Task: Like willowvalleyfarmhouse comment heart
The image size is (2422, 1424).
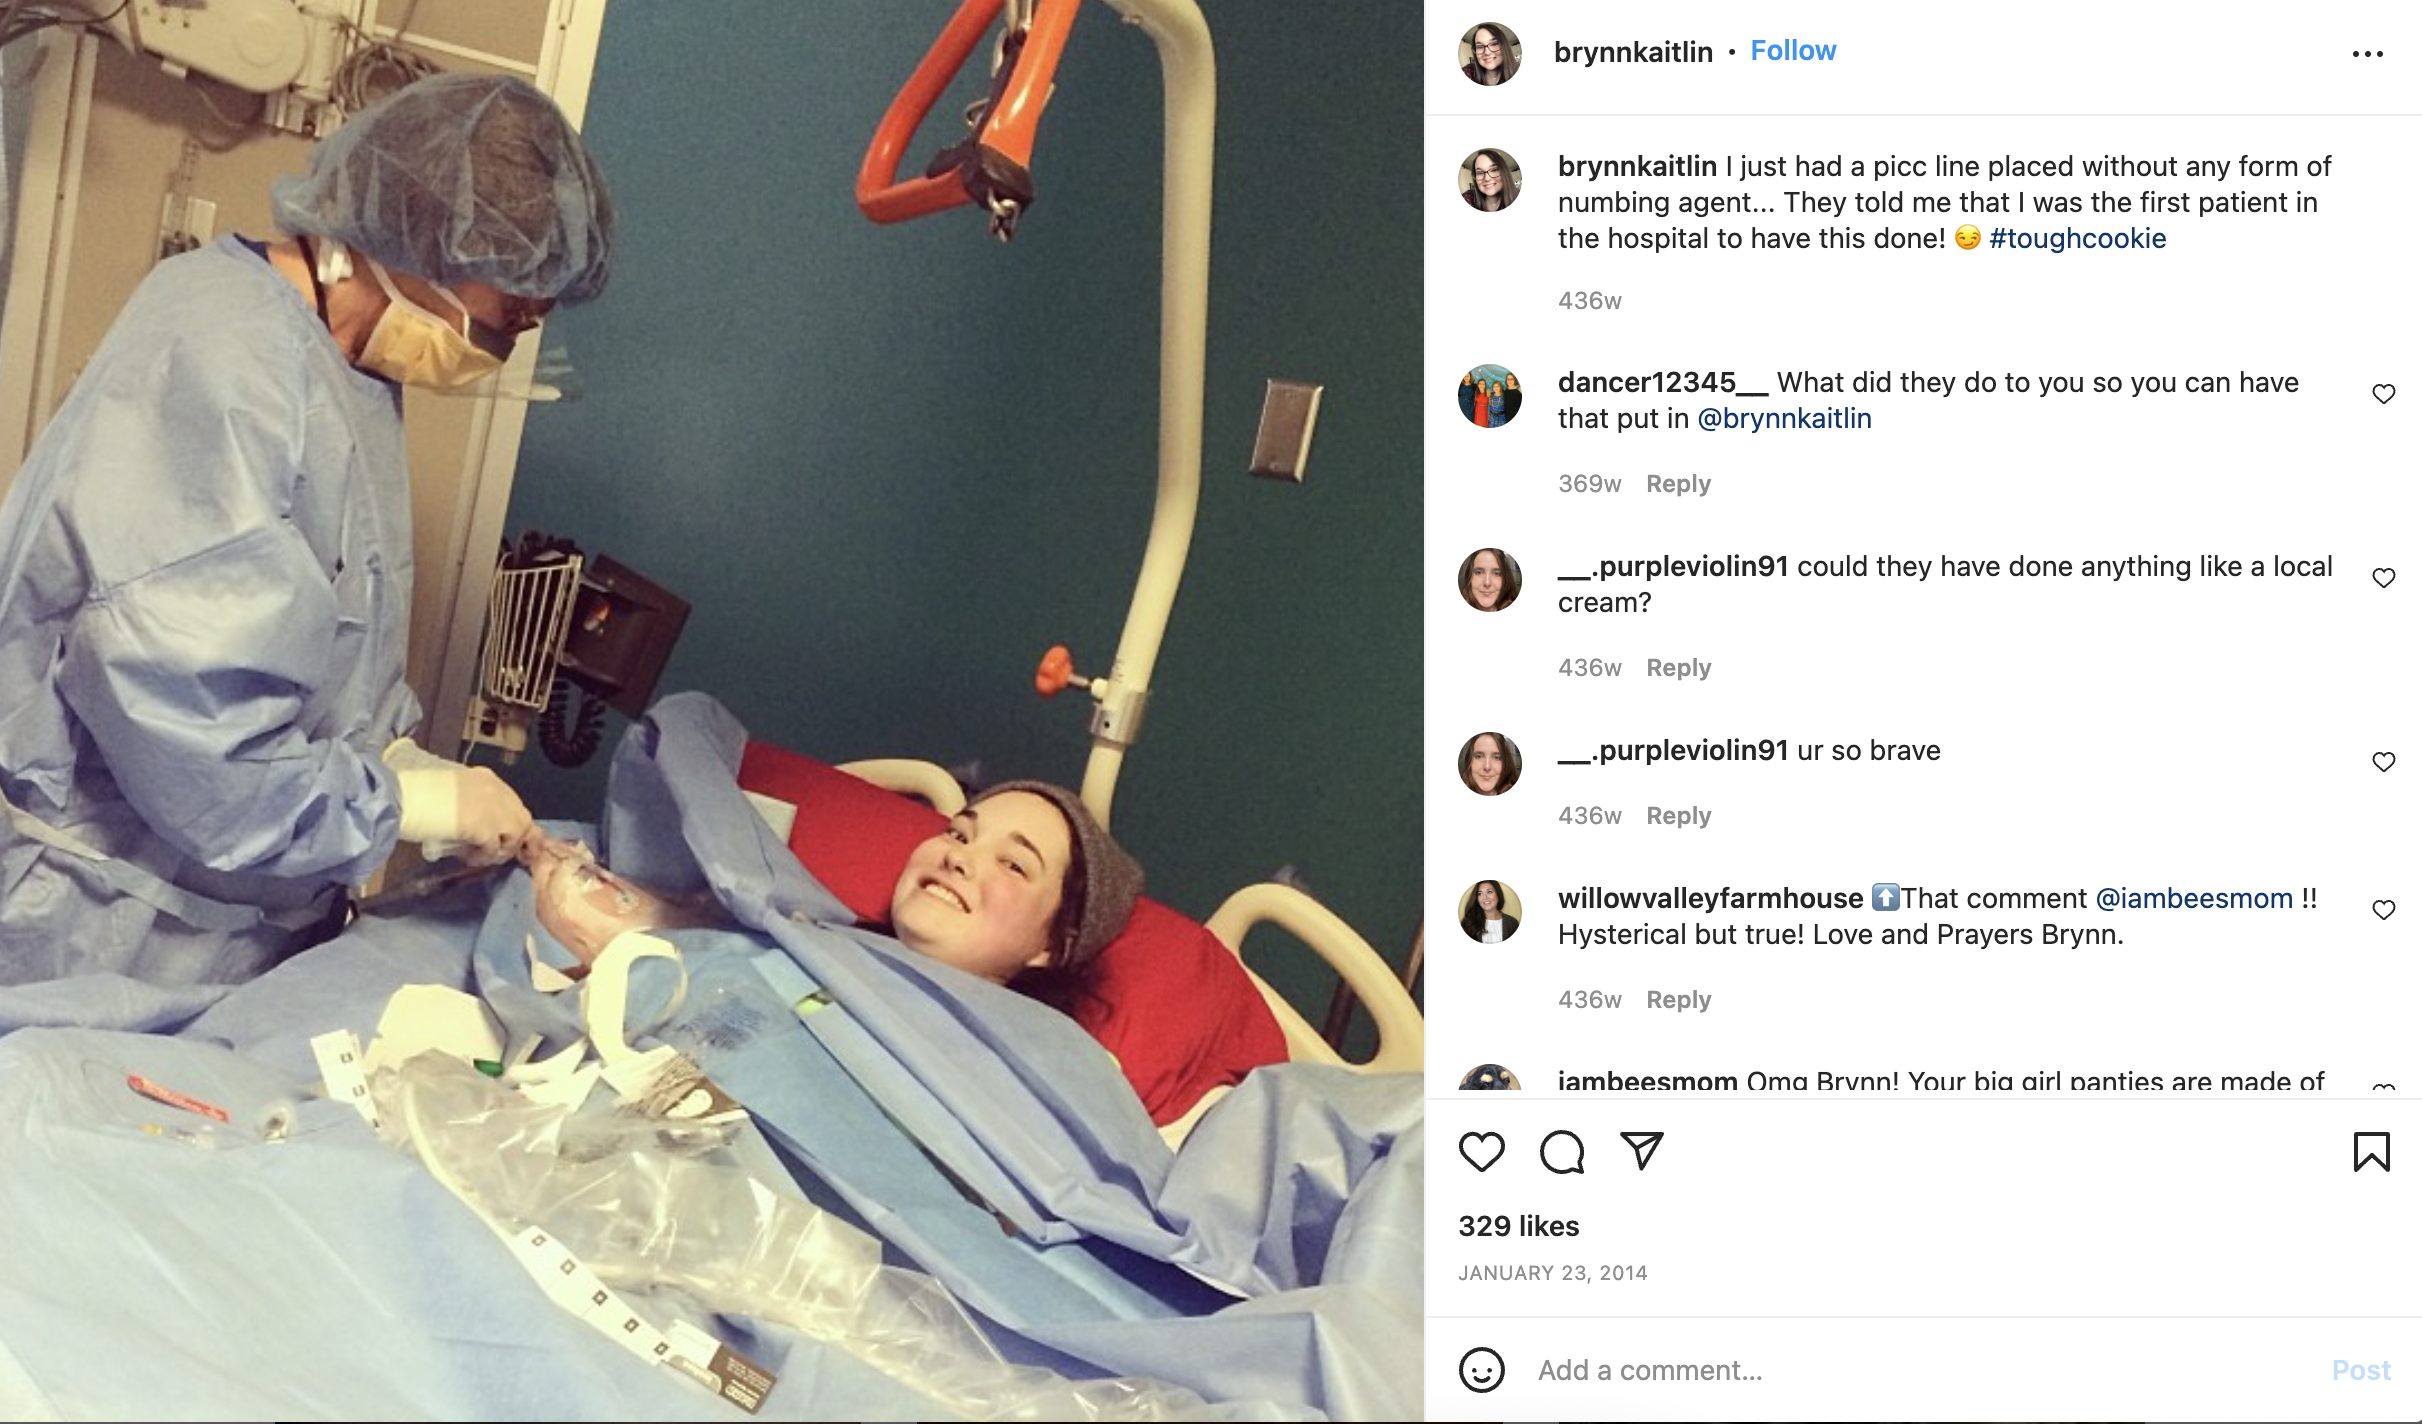Action: [2384, 910]
